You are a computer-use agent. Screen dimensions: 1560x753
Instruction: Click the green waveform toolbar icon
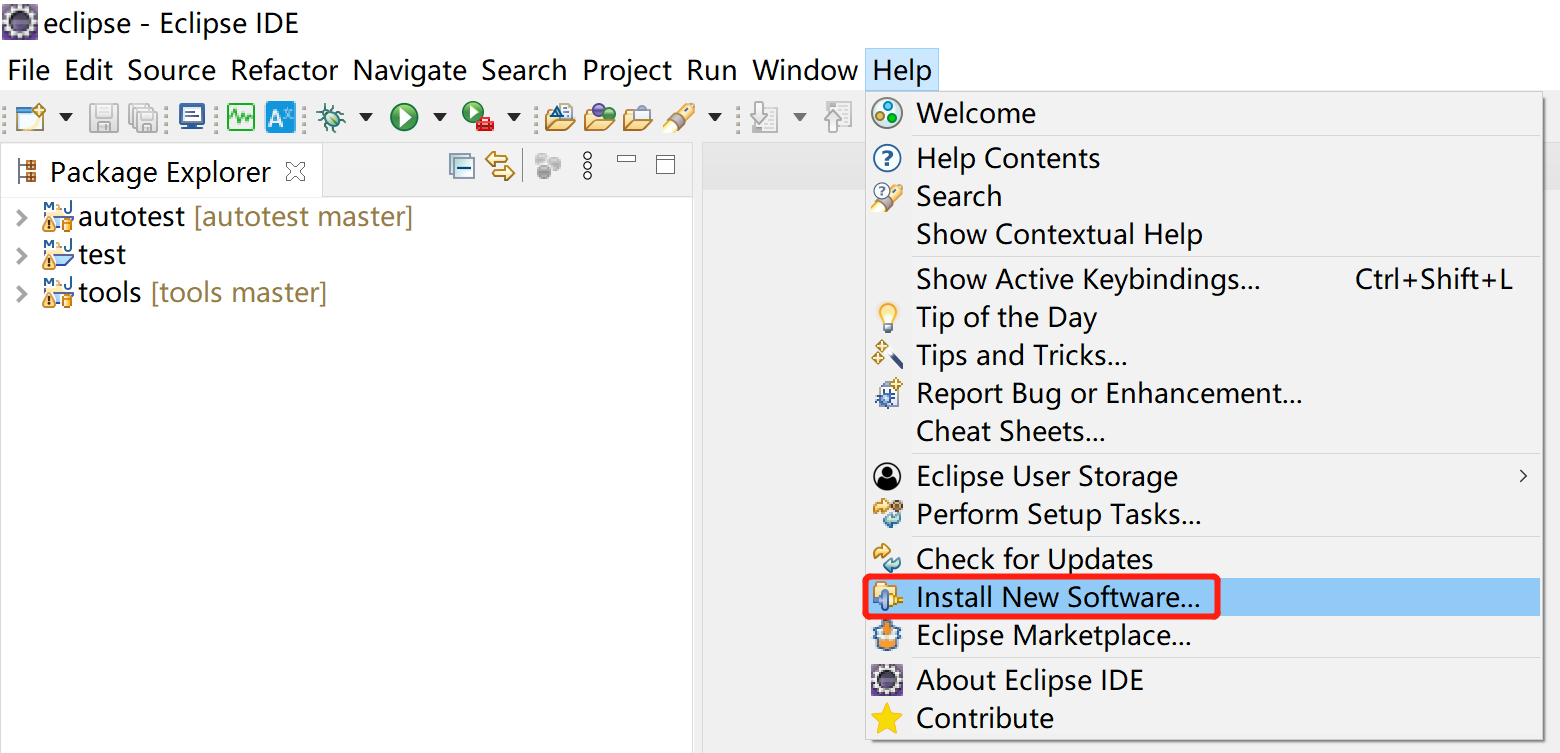click(x=241, y=117)
